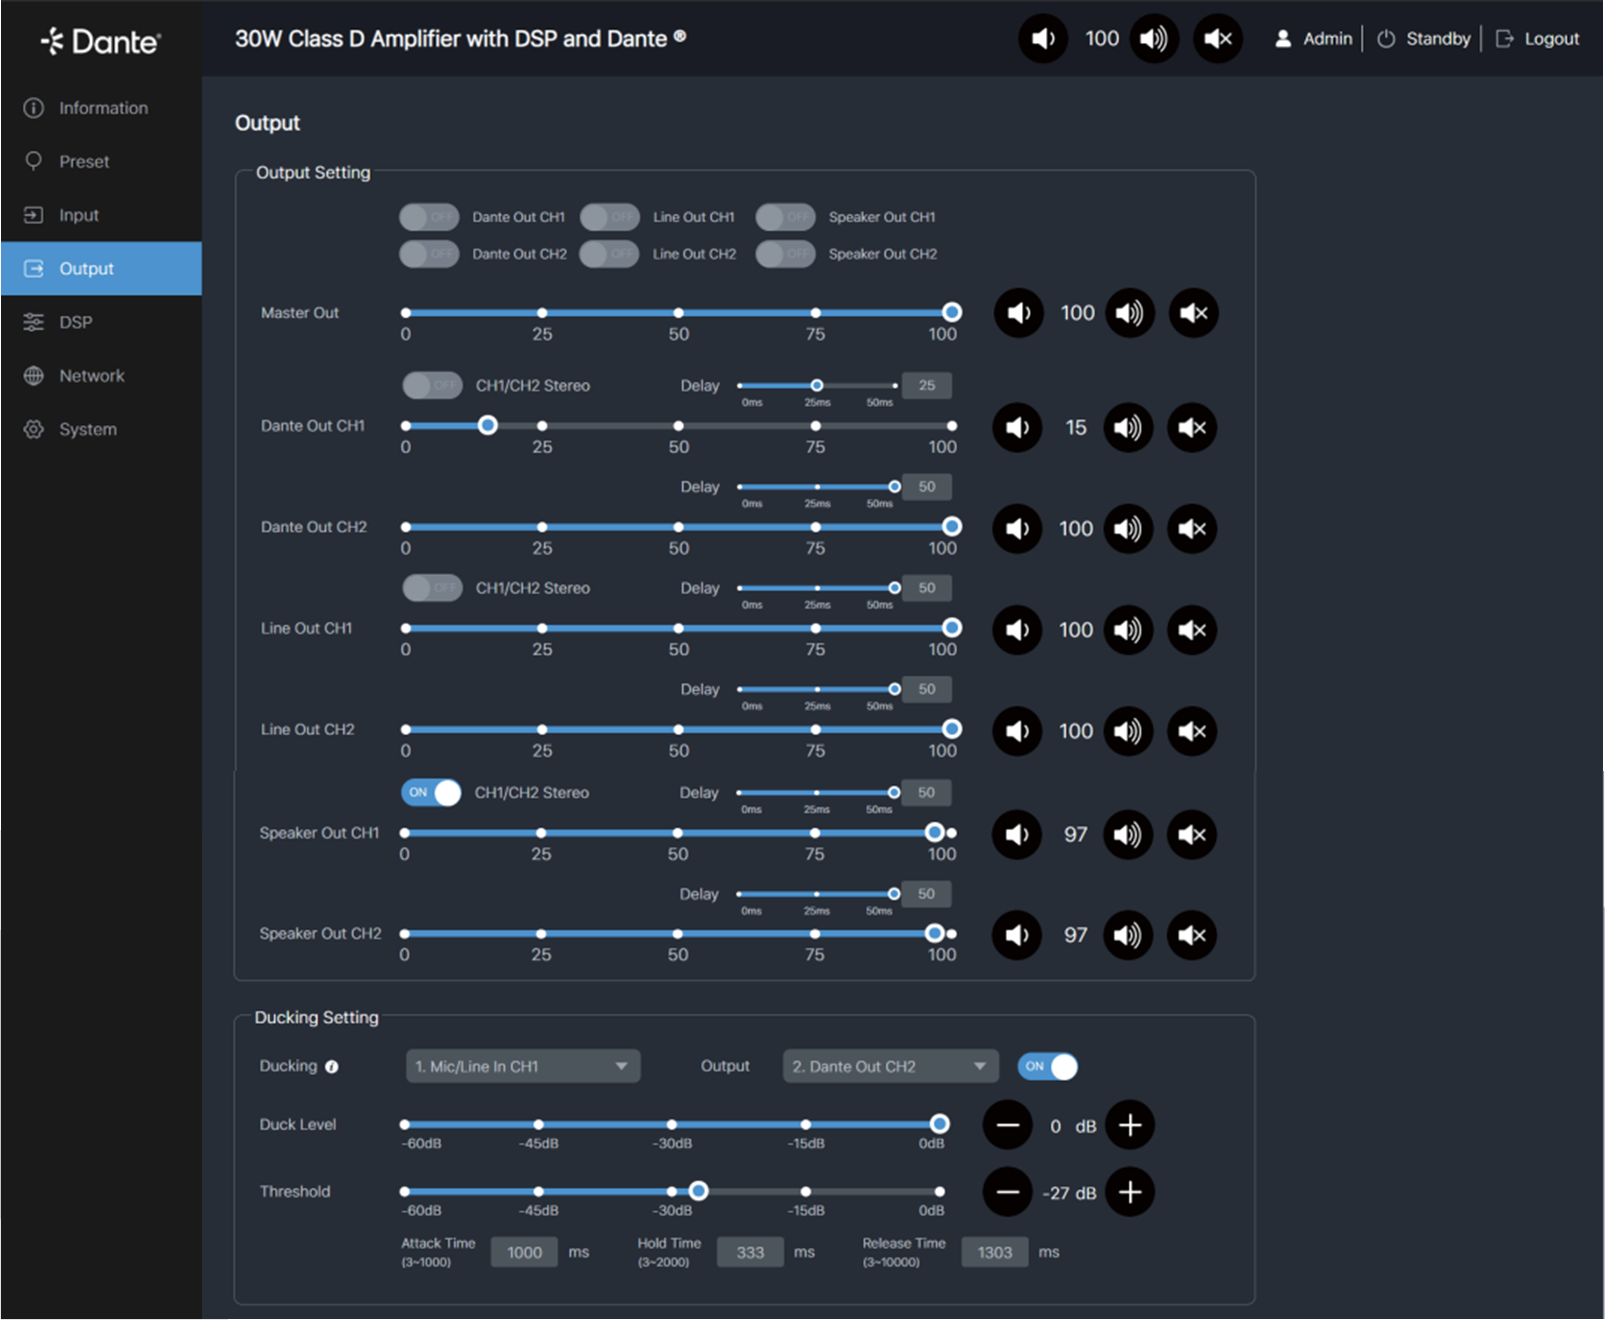Open the DSP page in sidebar
Viewport: 1605px width, 1320px height.
75,322
